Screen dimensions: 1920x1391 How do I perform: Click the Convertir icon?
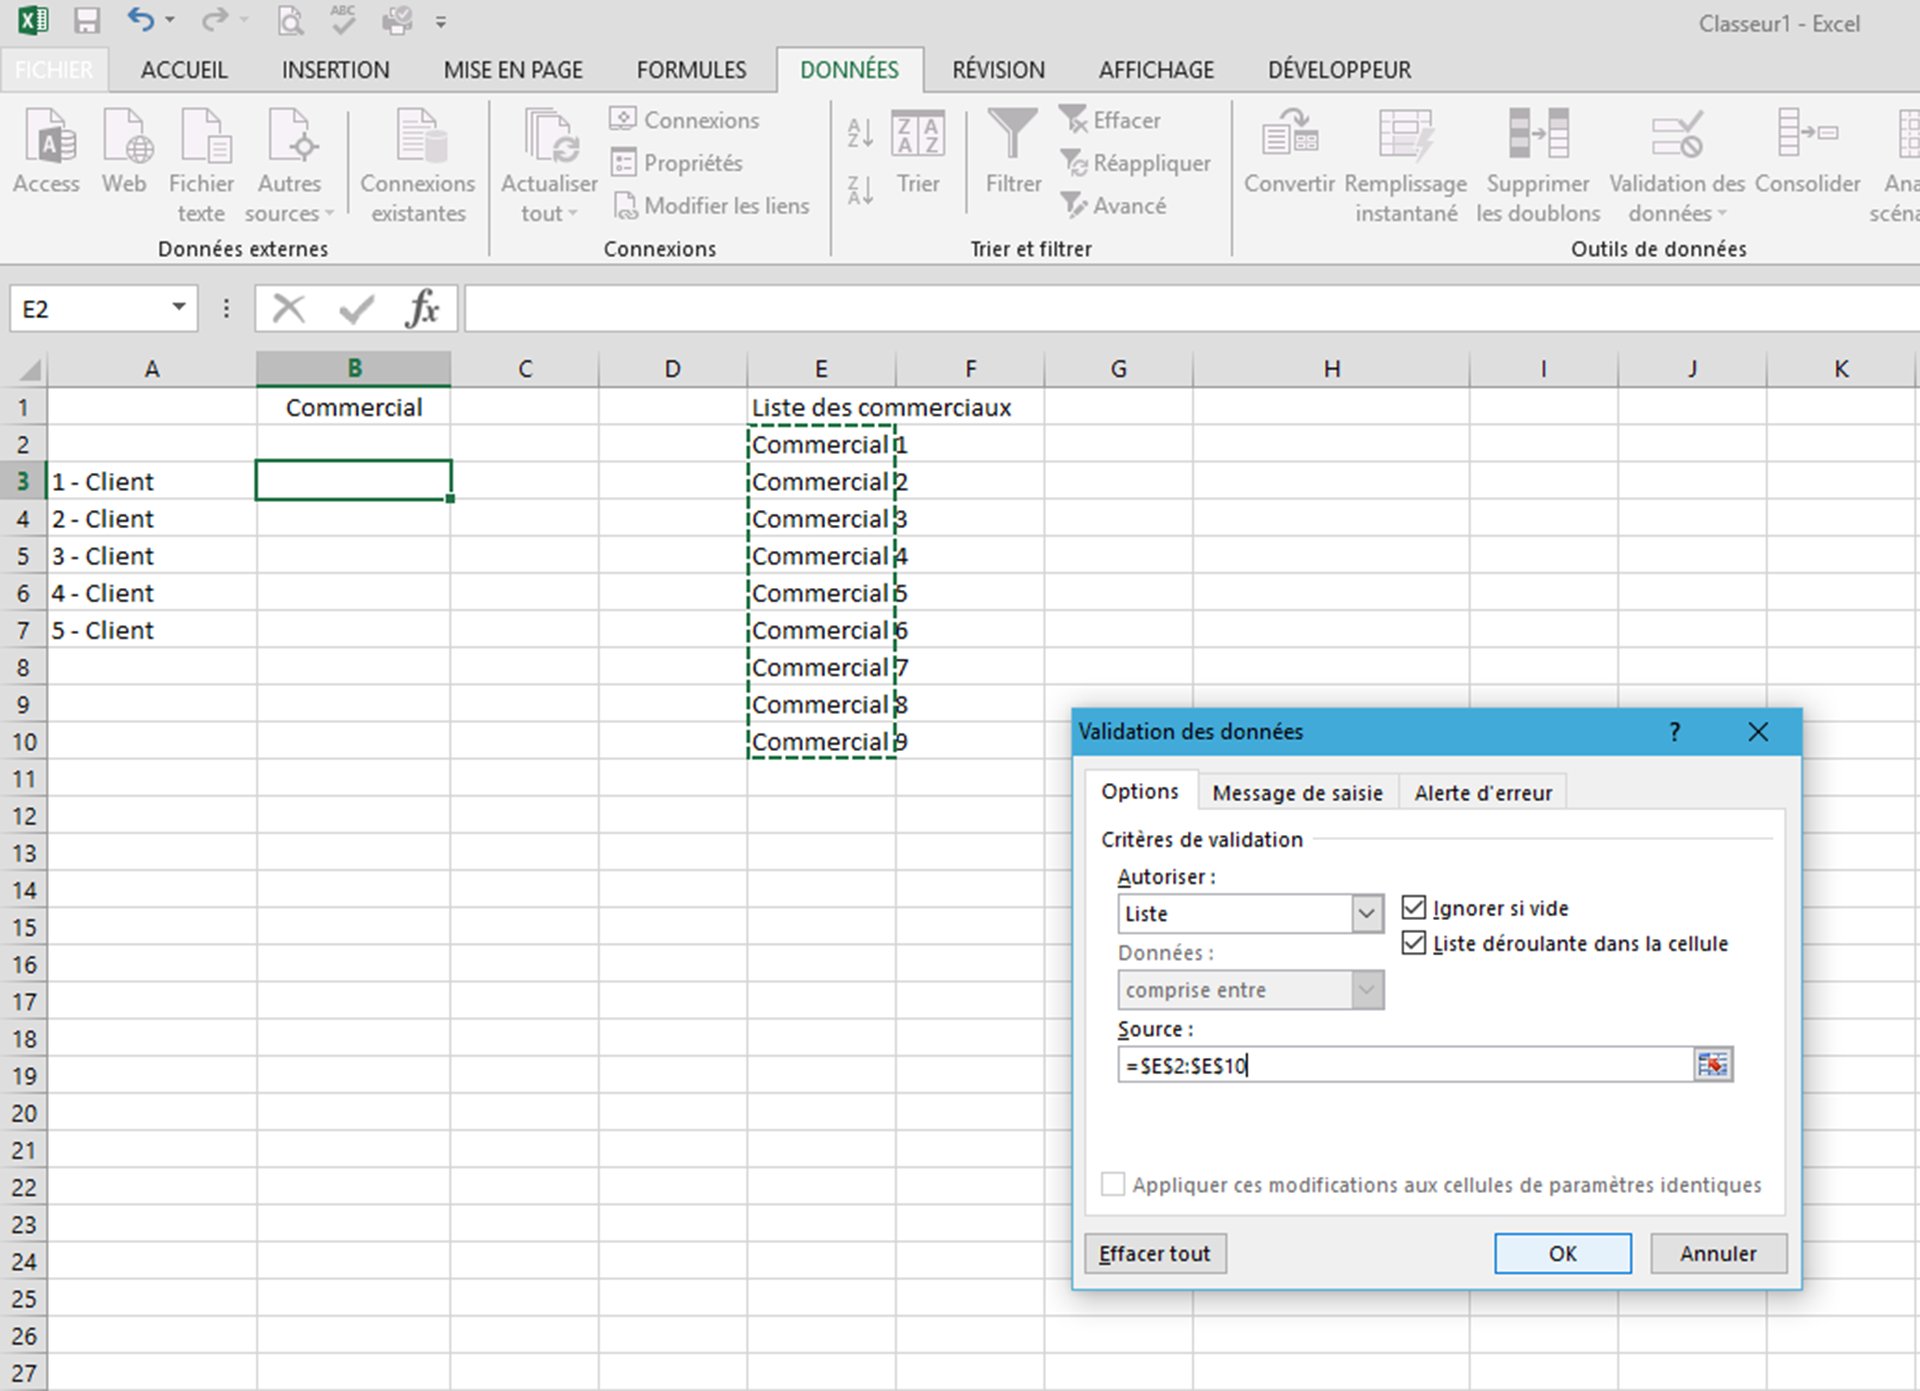tap(1288, 136)
